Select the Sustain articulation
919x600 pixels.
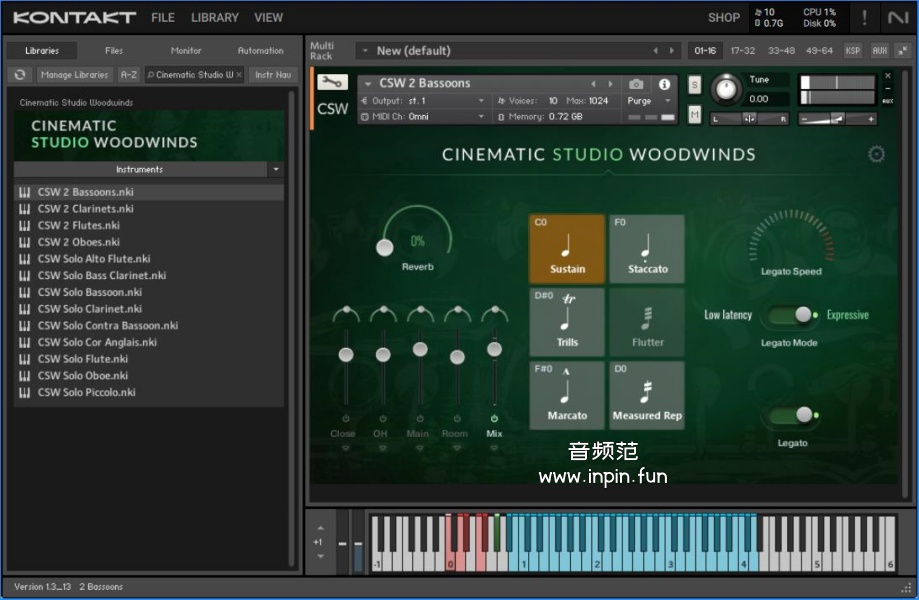pyautogui.click(x=567, y=249)
